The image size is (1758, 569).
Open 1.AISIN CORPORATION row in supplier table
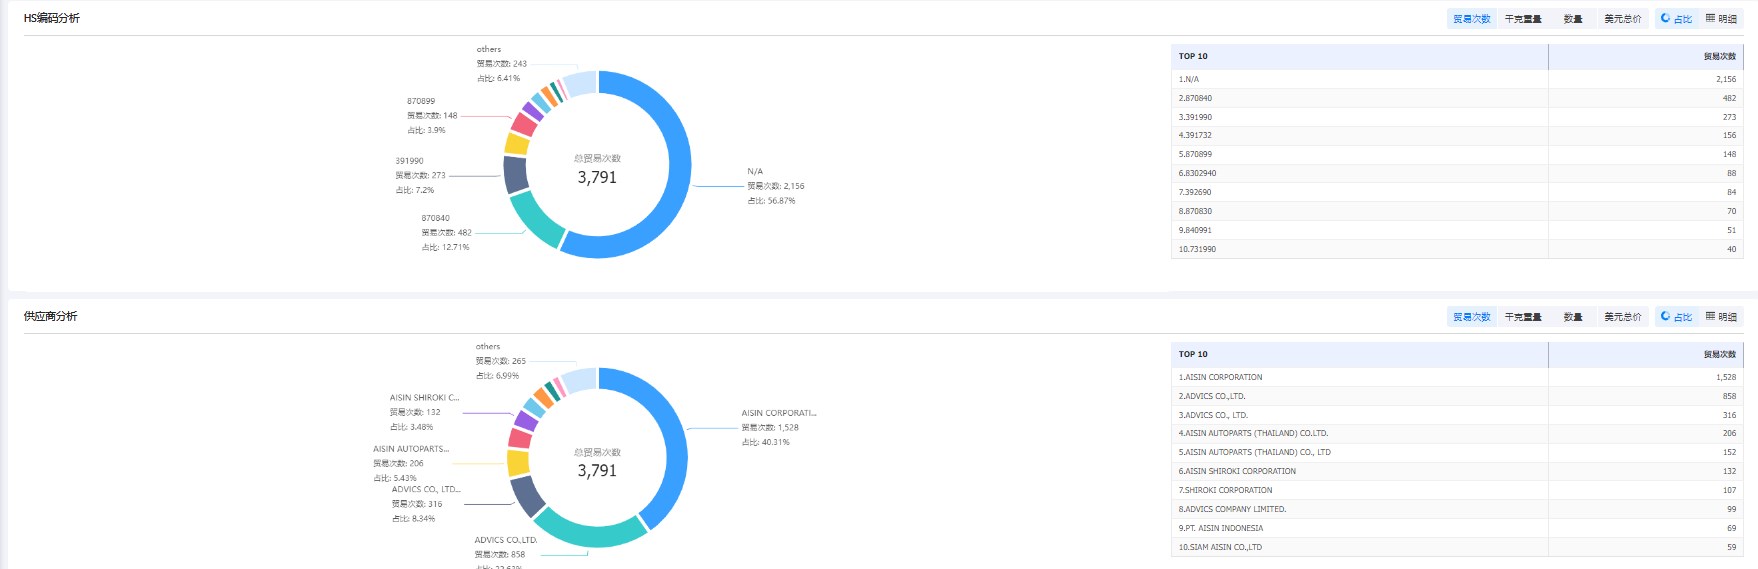(1457, 377)
